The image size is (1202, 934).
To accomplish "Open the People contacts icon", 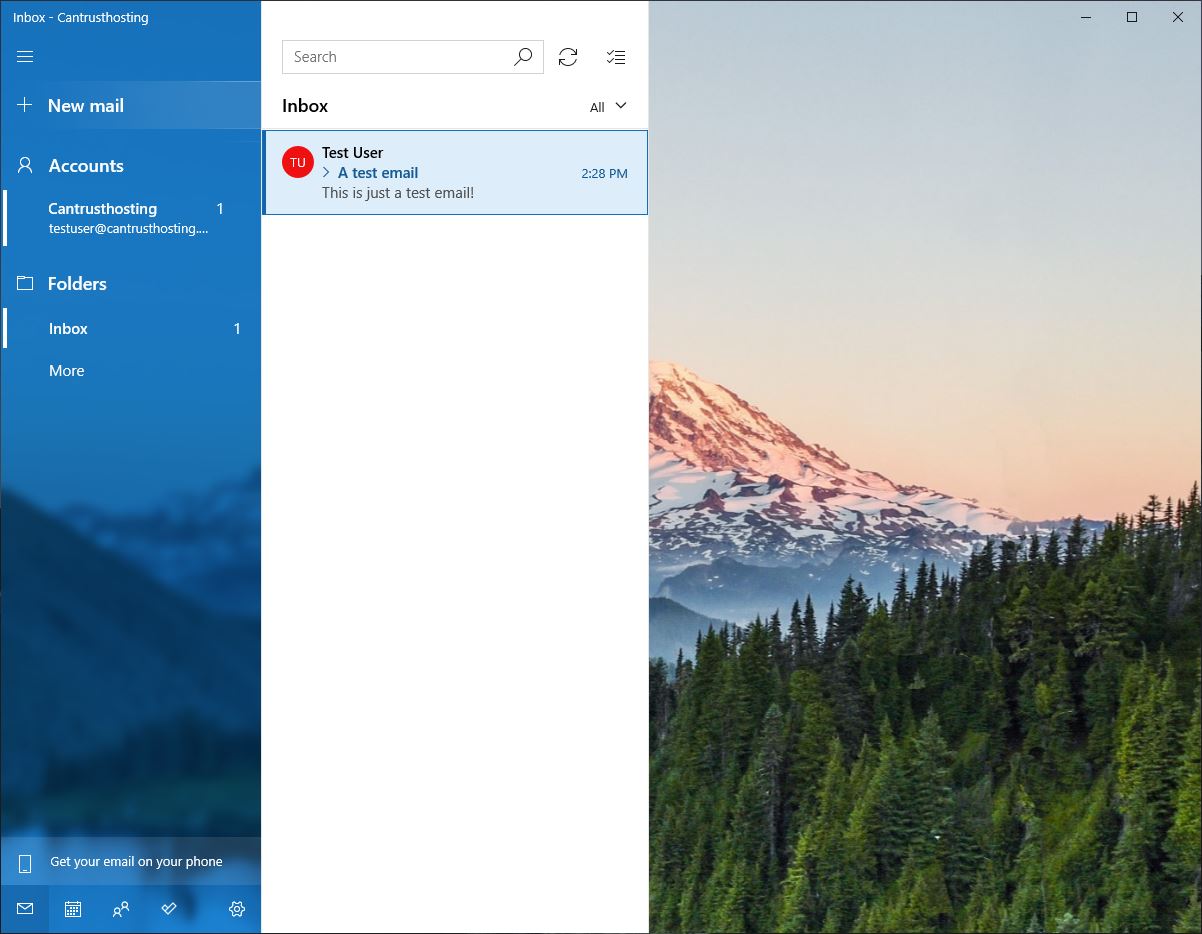I will tap(121, 909).
